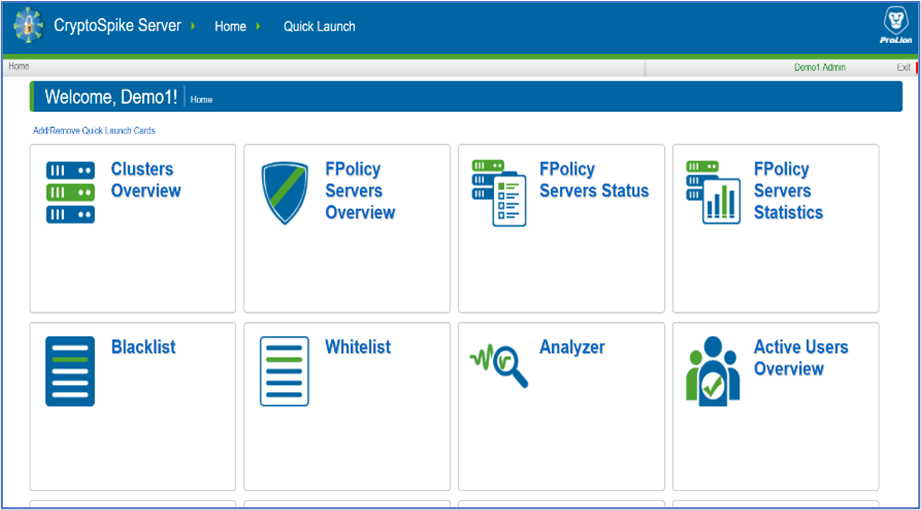Open Active Users Overview title link
This screenshot has width=921, height=510.
(801, 358)
